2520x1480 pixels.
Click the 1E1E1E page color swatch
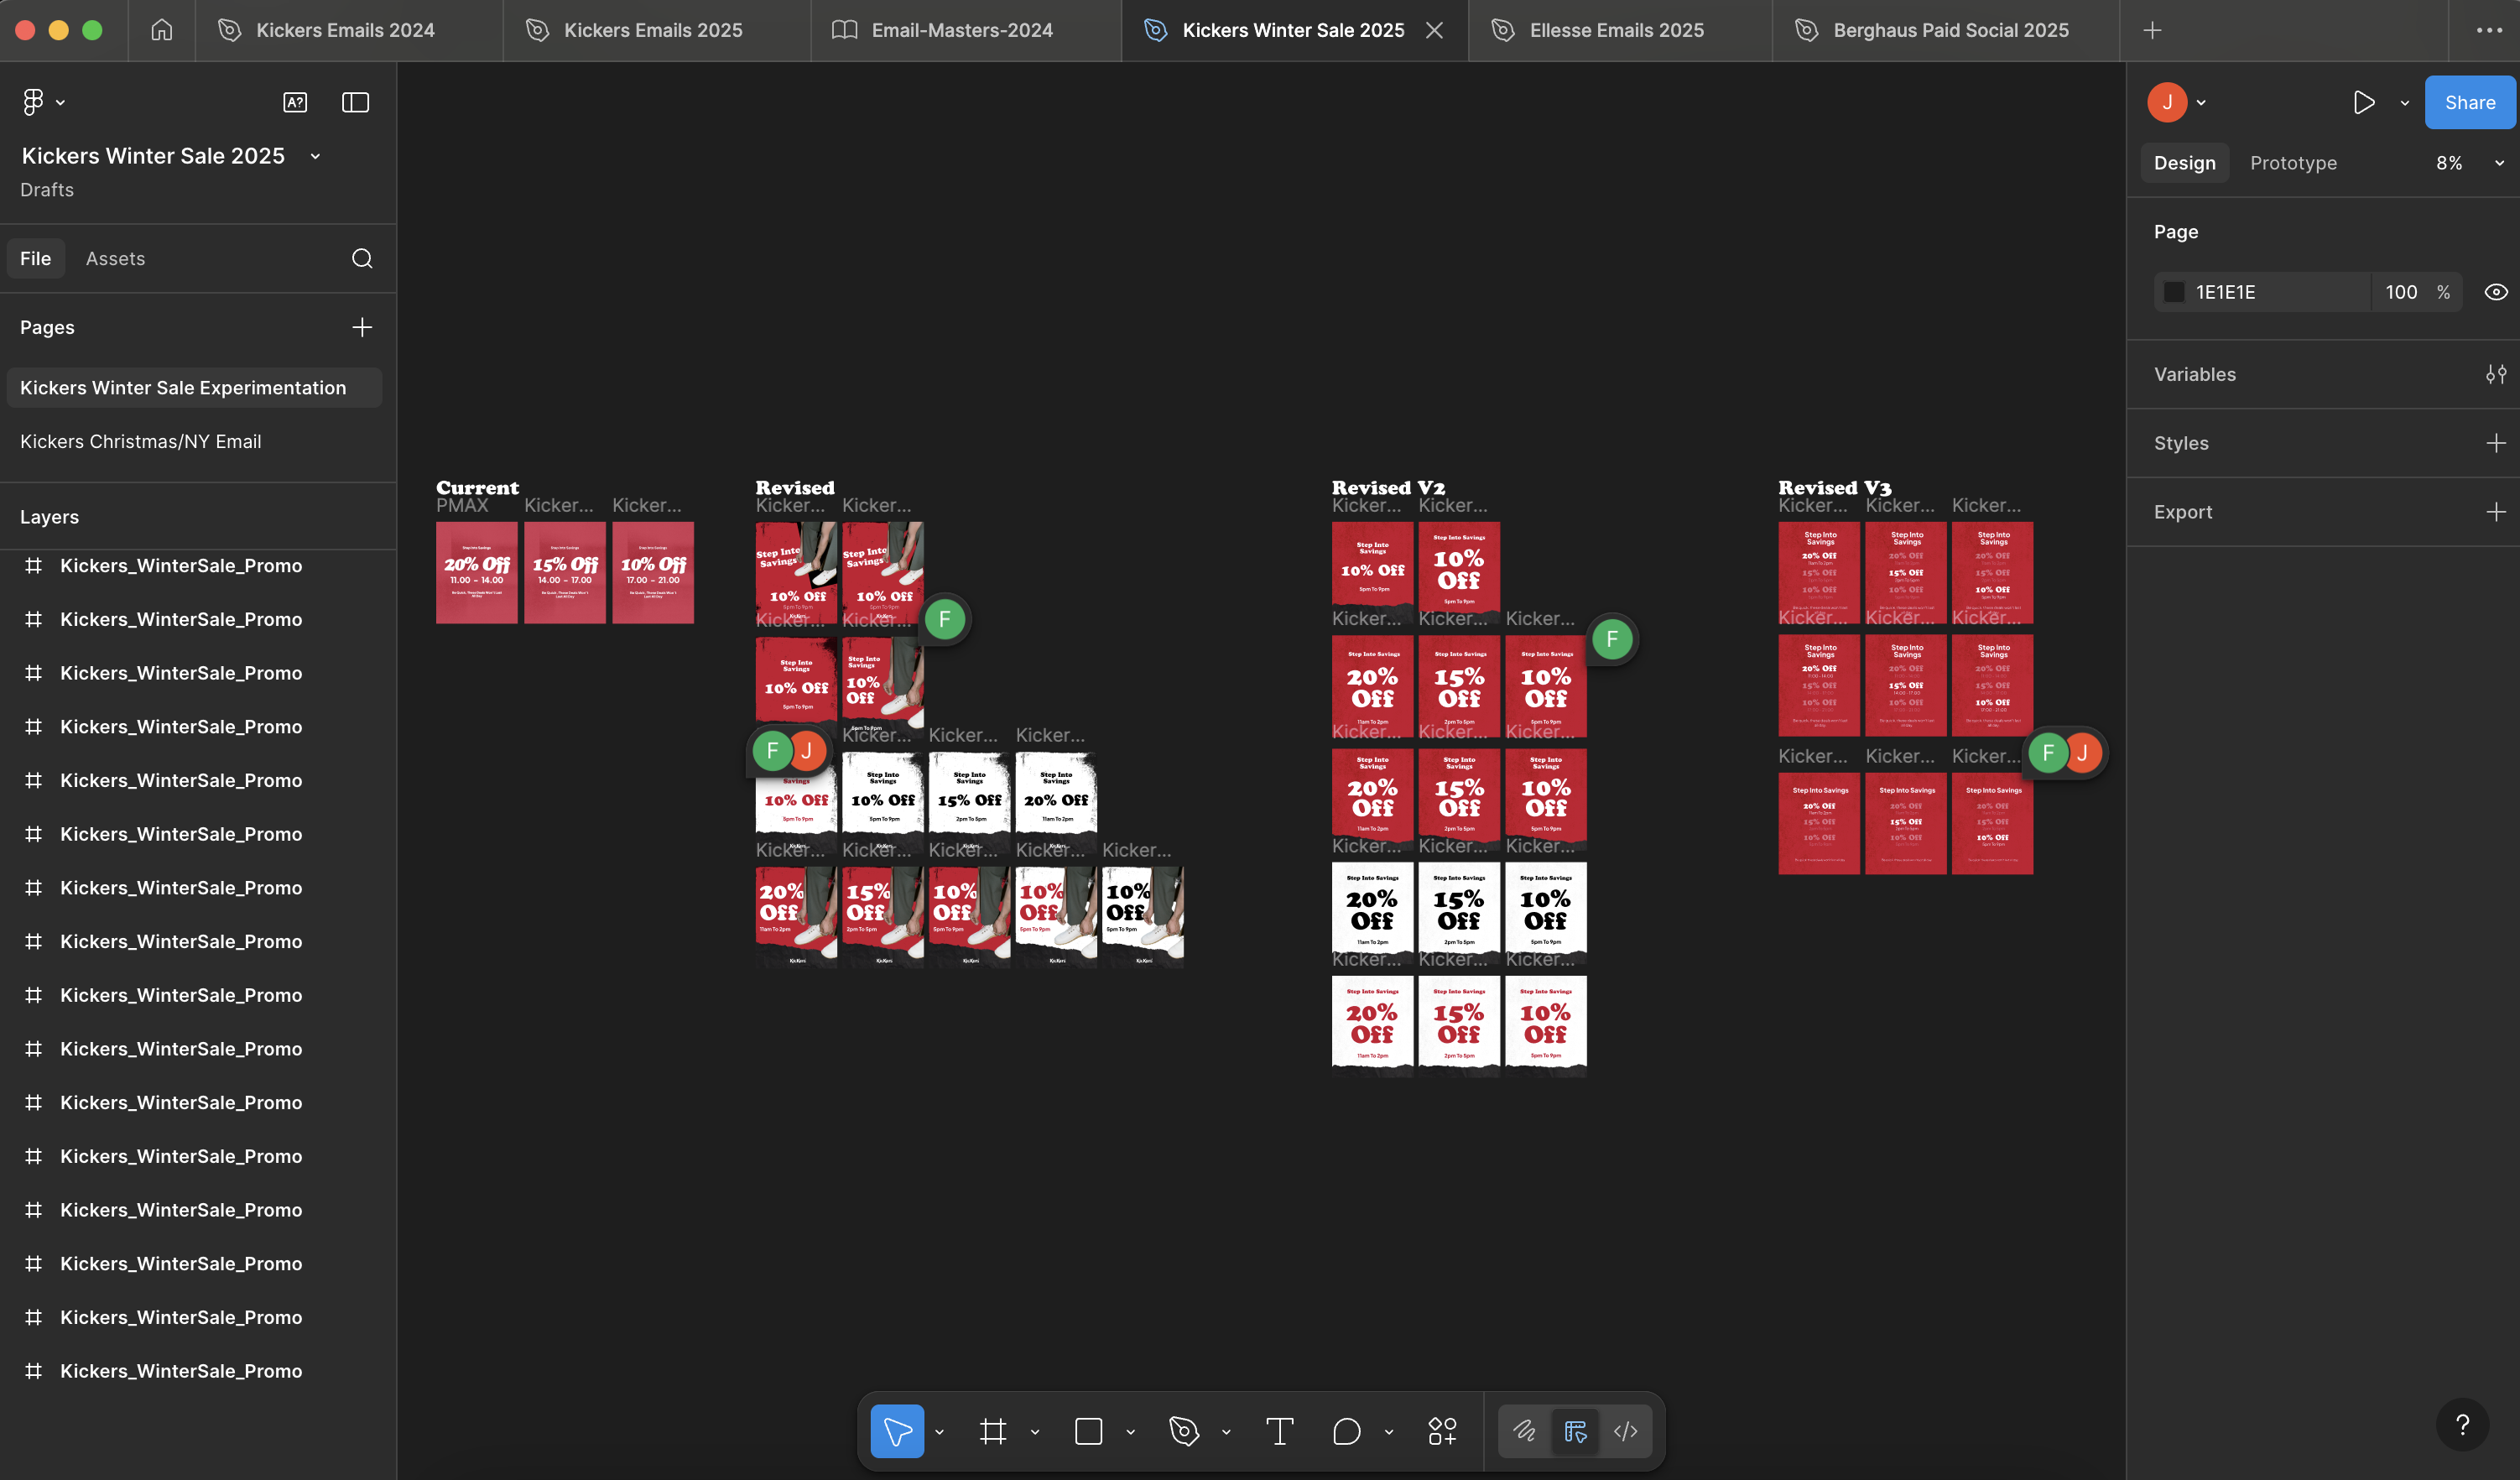pos(2173,291)
